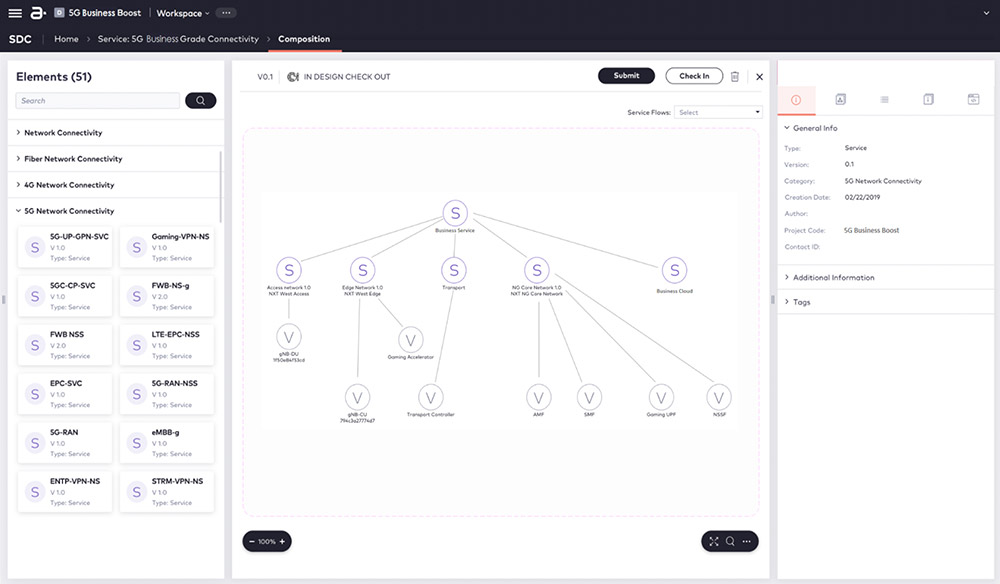Image resolution: width=1000 pixels, height=584 pixels.
Task: Click the IN DESIGN CHECK OUT status icon
Action: point(293,77)
